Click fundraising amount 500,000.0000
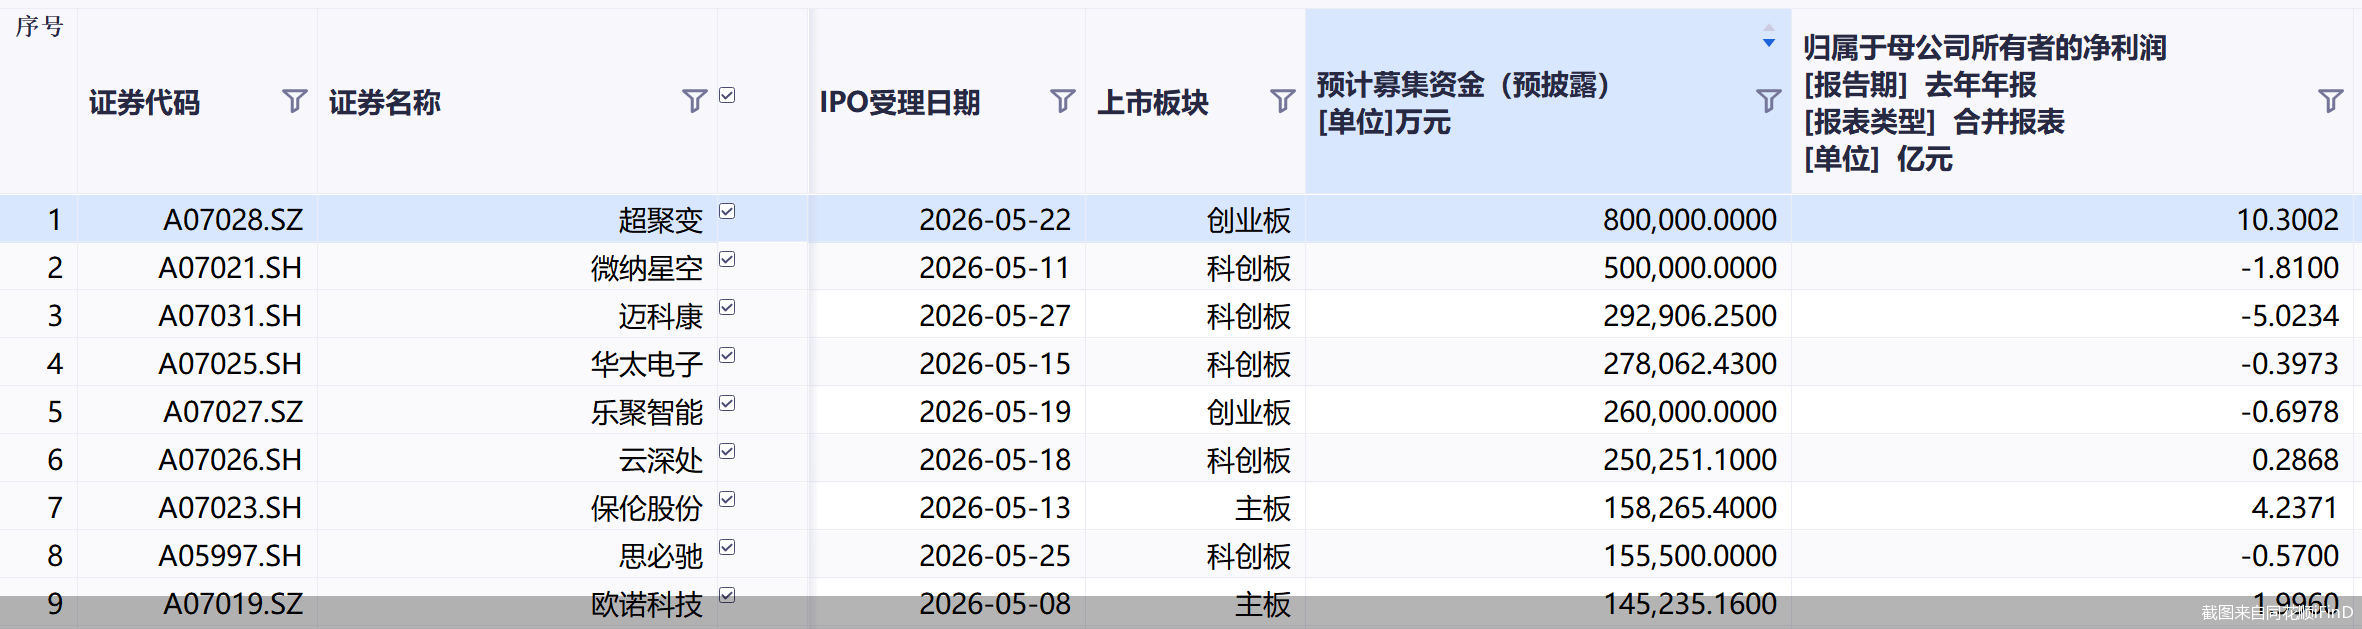This screenshot has width=2362, height=629. coord(1690,267)
